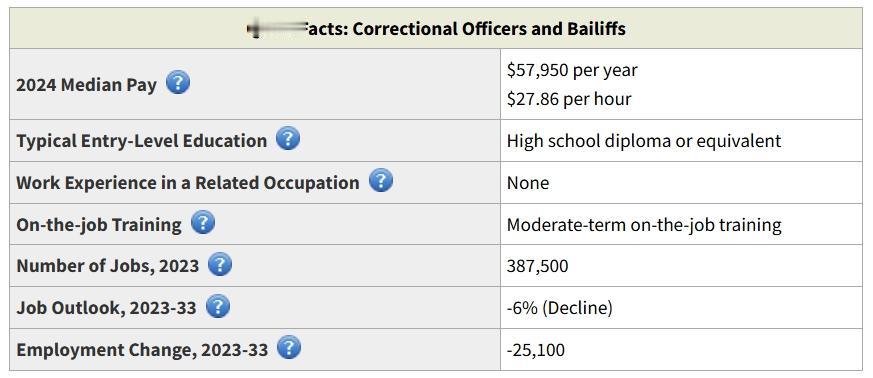Image resolution: width=873 pixels, height=378 pixels.
Task: Select High school diploma or equivalent cell
Action: 644,141
